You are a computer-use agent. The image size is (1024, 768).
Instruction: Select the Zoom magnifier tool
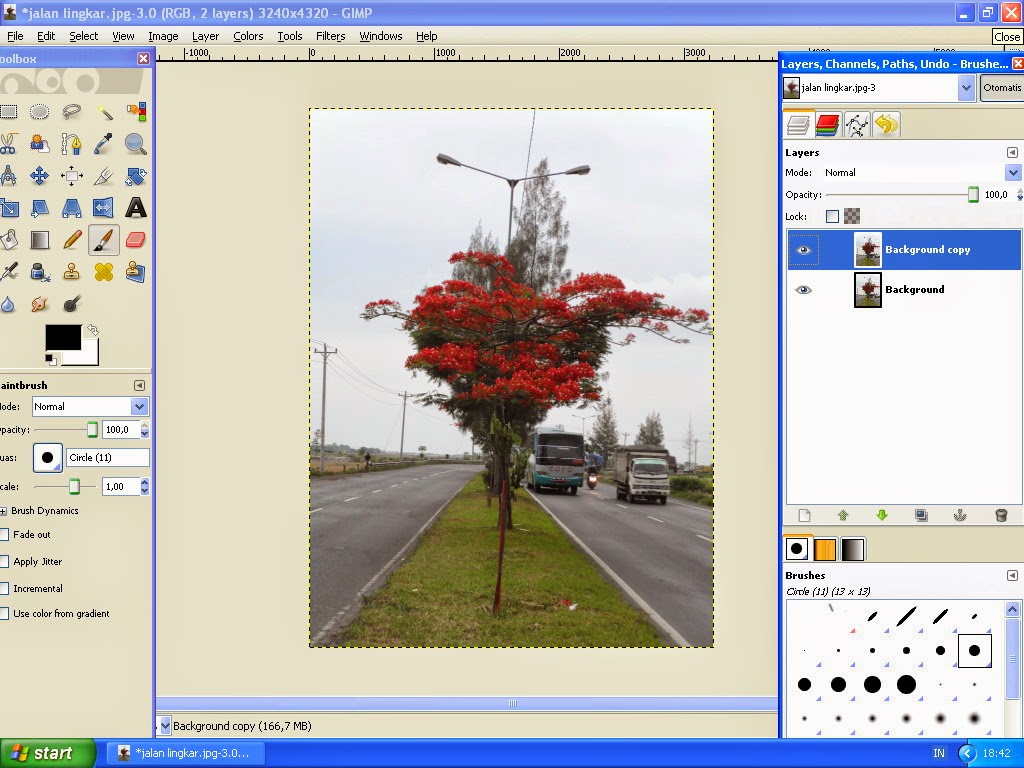135,144
